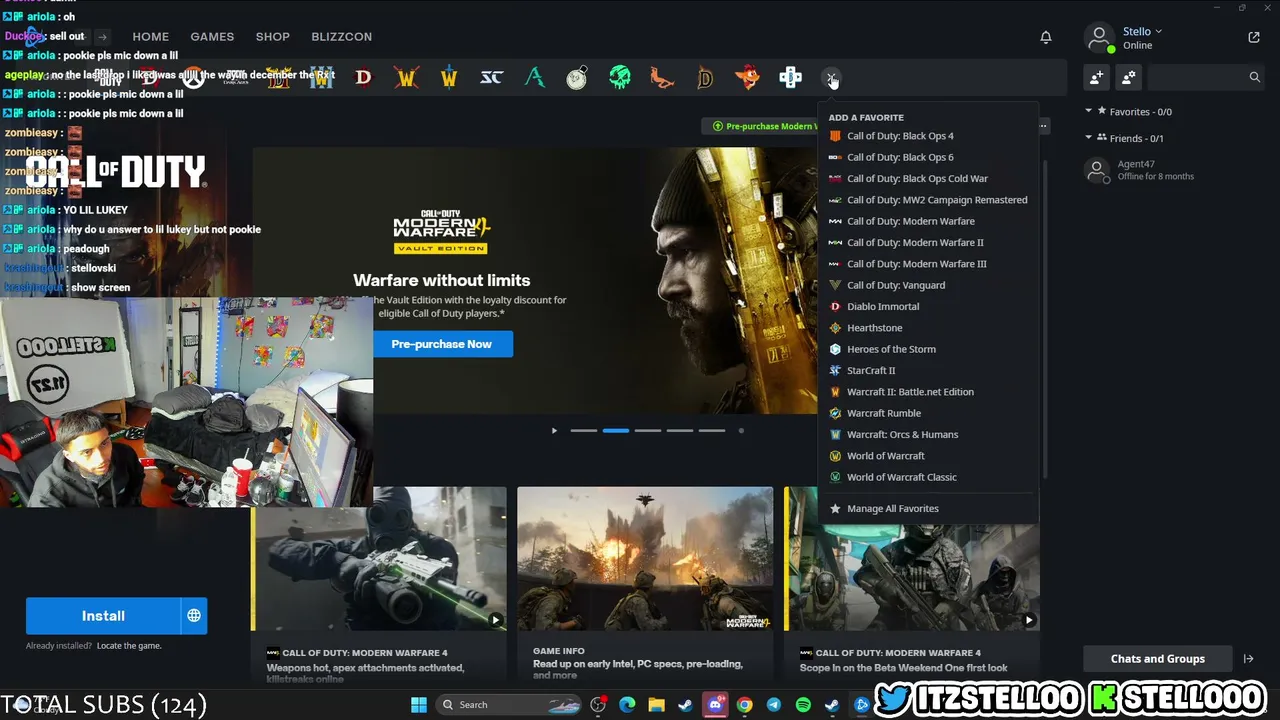Open the Game Info battlefield thumbnail

tap(645, 559)
